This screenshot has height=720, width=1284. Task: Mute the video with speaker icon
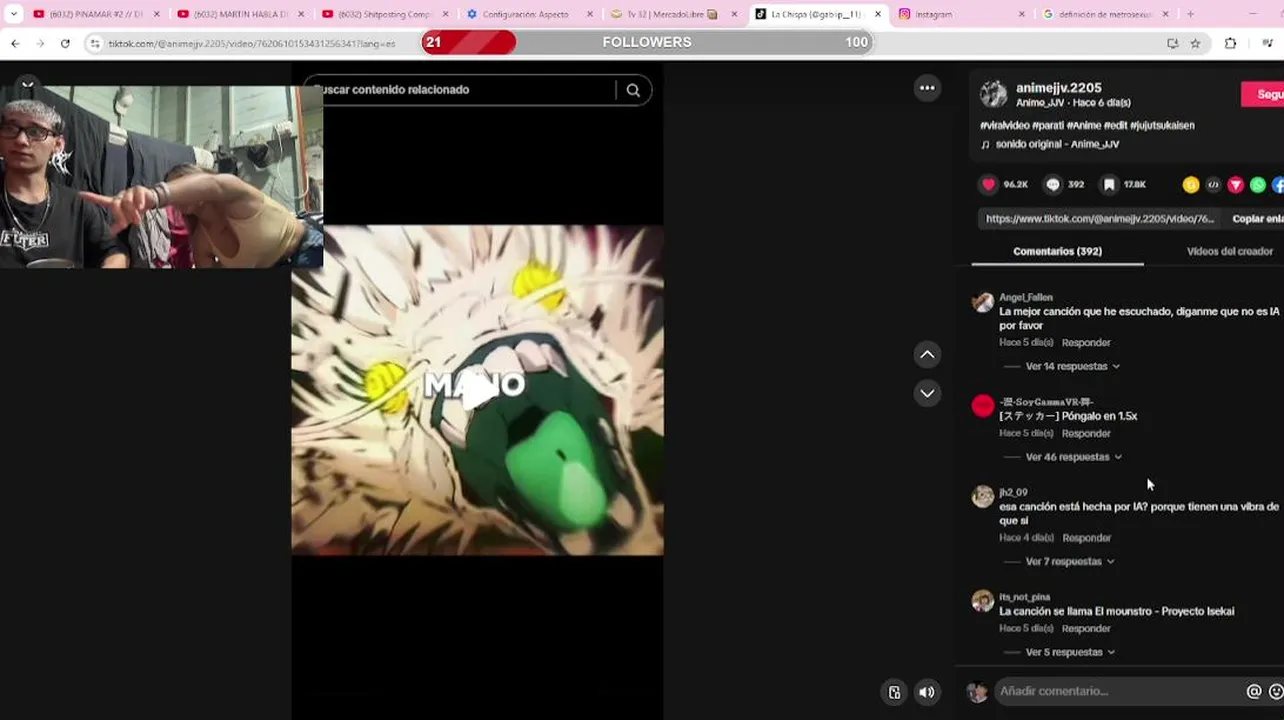coord(927,692)
